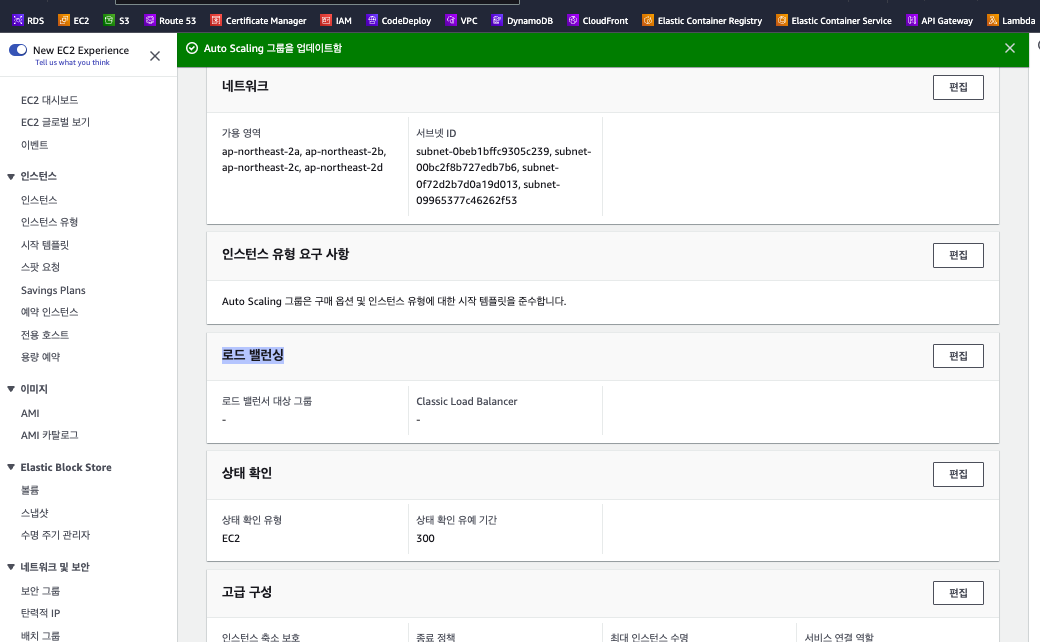Open 시작 템플릿 in sidebar

(45, 245)
